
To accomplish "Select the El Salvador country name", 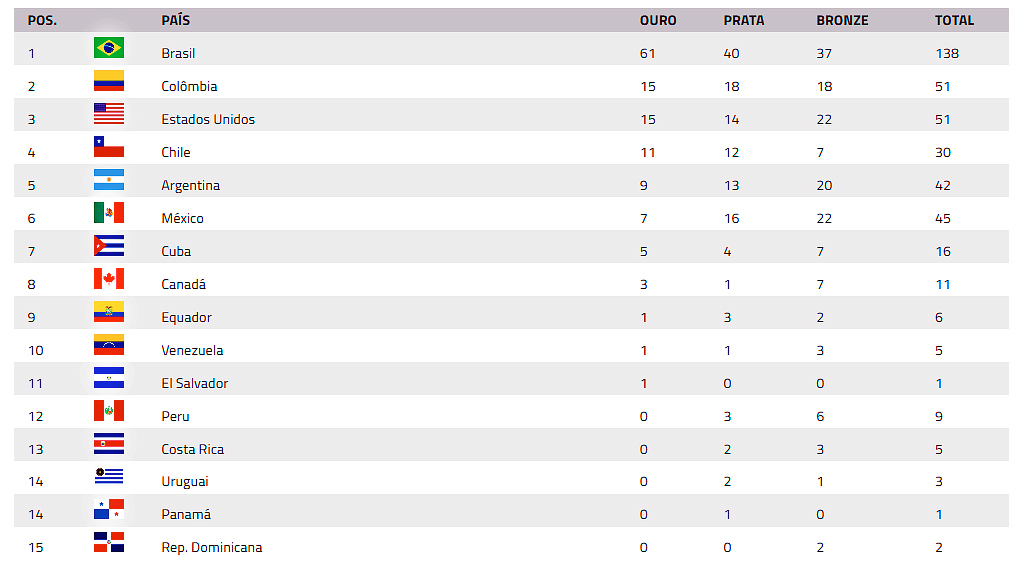I will pos(194,383).
